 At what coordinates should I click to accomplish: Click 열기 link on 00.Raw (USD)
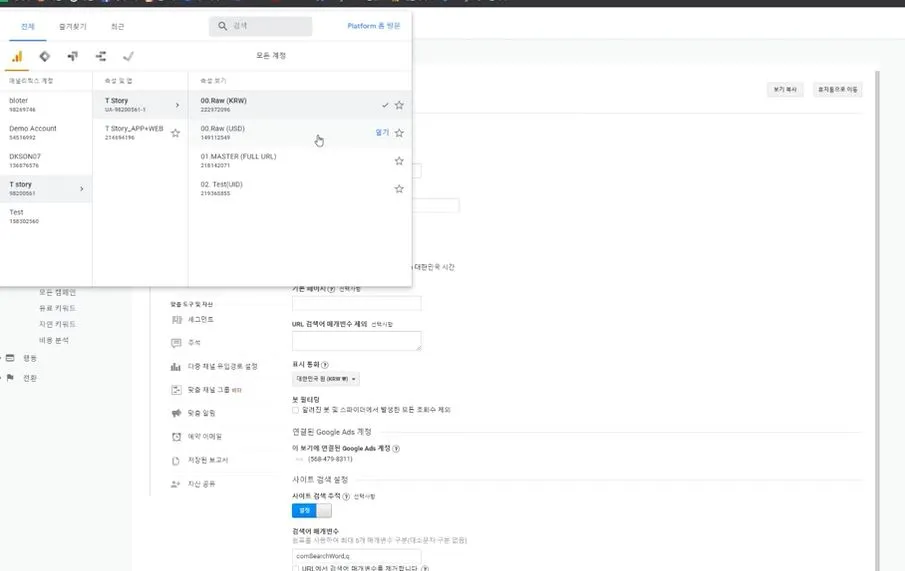coord(382,133)
